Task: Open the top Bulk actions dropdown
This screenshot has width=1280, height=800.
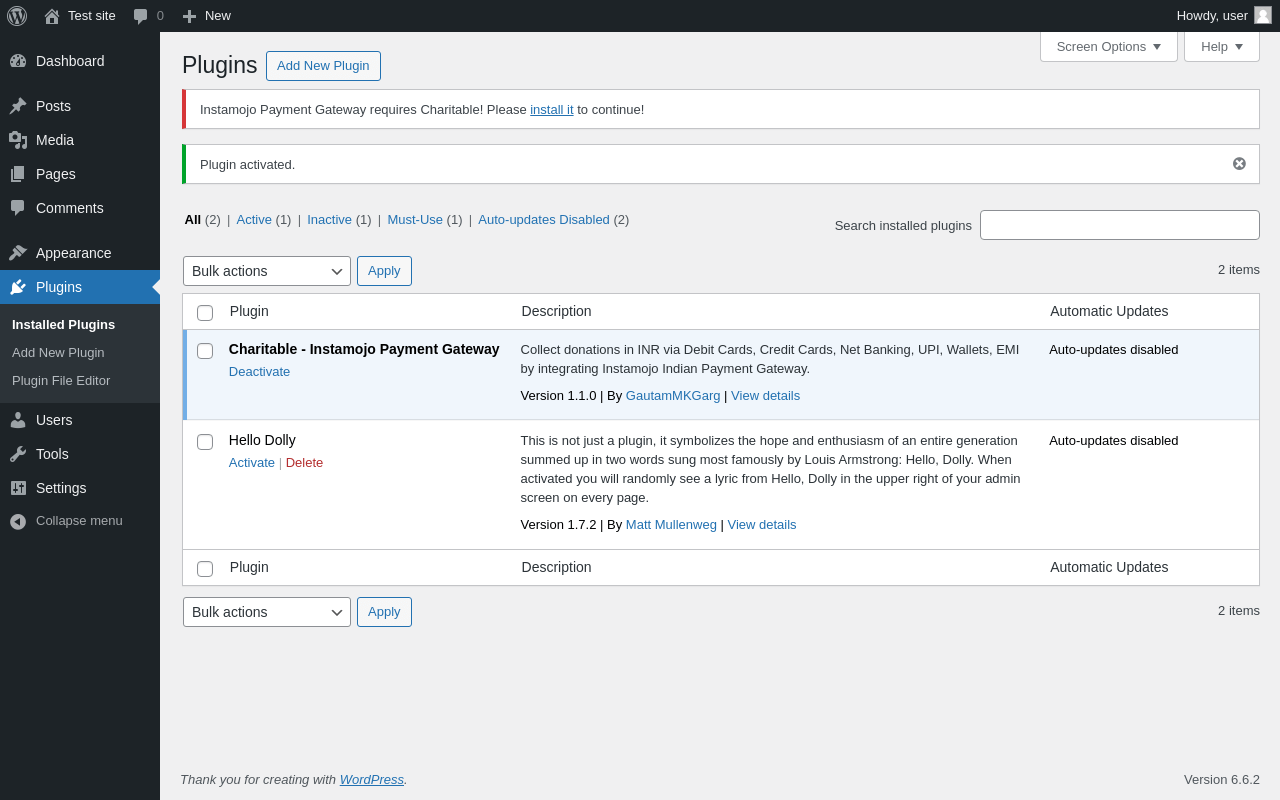Action: [266, 271]
